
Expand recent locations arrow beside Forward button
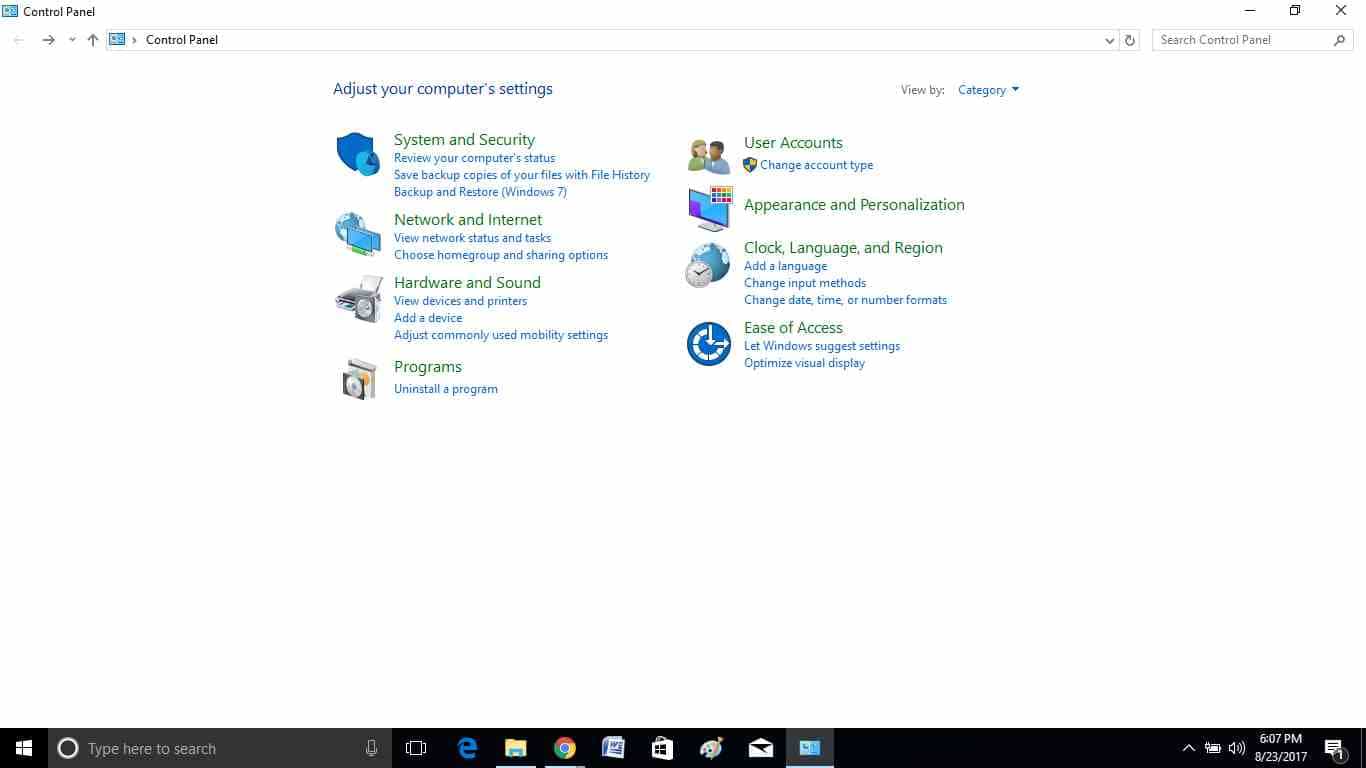point(72,40)
